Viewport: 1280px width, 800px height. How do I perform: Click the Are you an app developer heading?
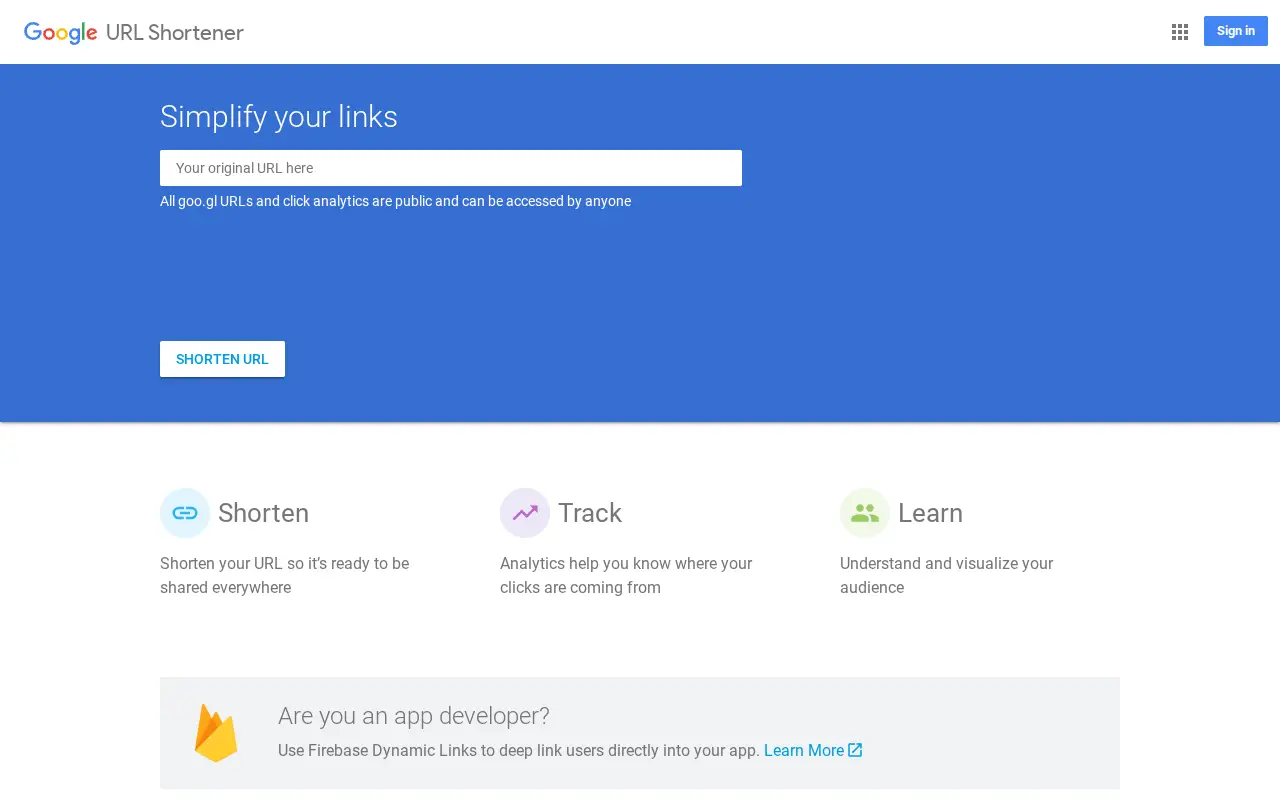coord(414,716)
